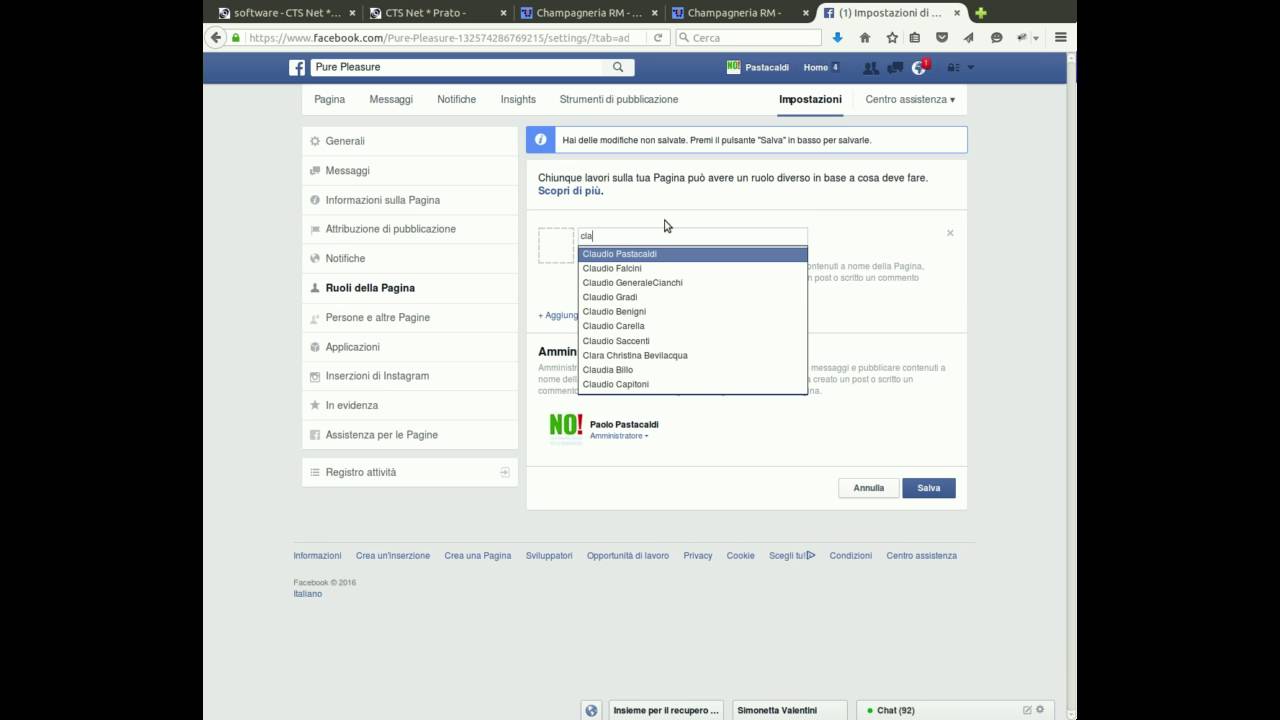Screen dimensions: 1280x720
Task: Pick Claudio Carella from the dropdown
Action: pos(693,326)
